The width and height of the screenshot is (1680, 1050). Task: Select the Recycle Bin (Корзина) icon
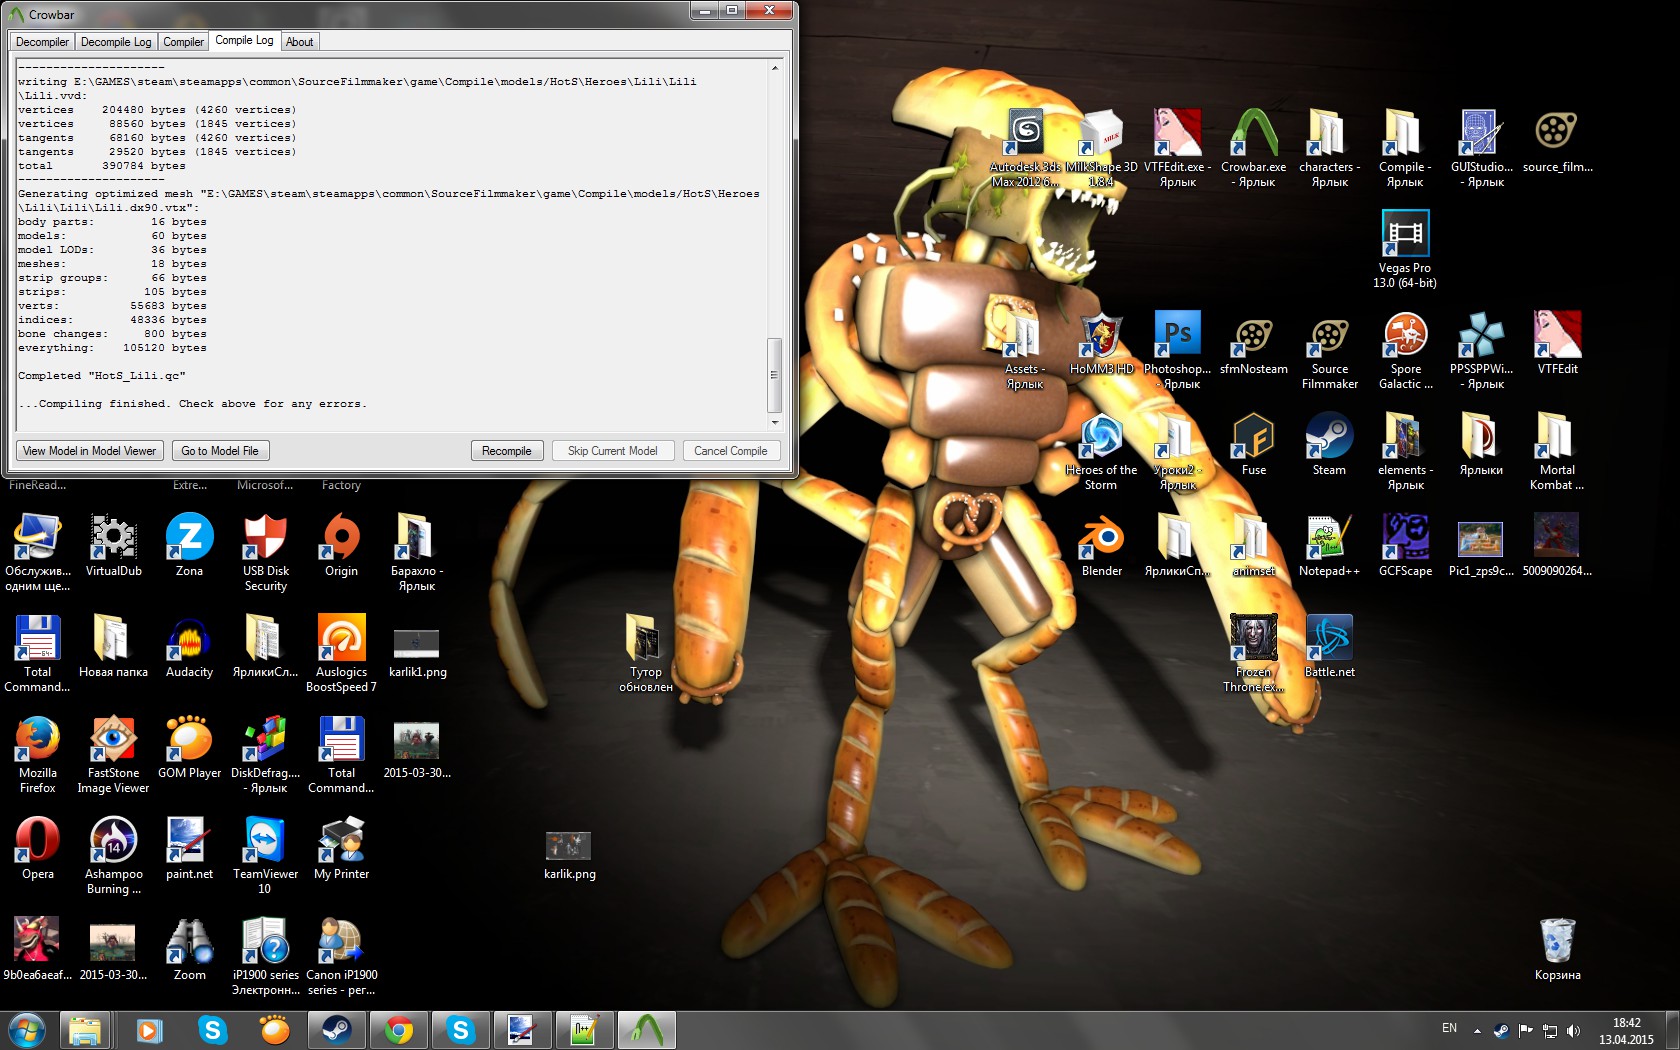[x=1557, y=949]
